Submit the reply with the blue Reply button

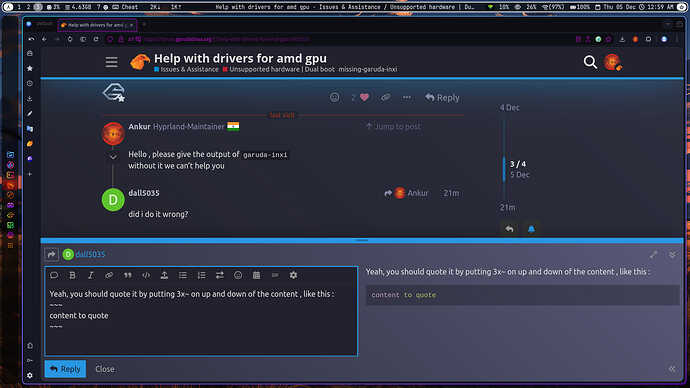click(x=65, y=369)
